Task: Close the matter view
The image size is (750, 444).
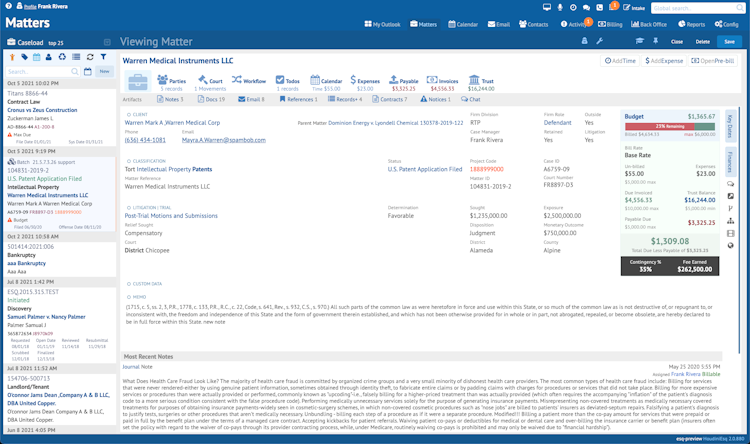Action: coord(677,42)
